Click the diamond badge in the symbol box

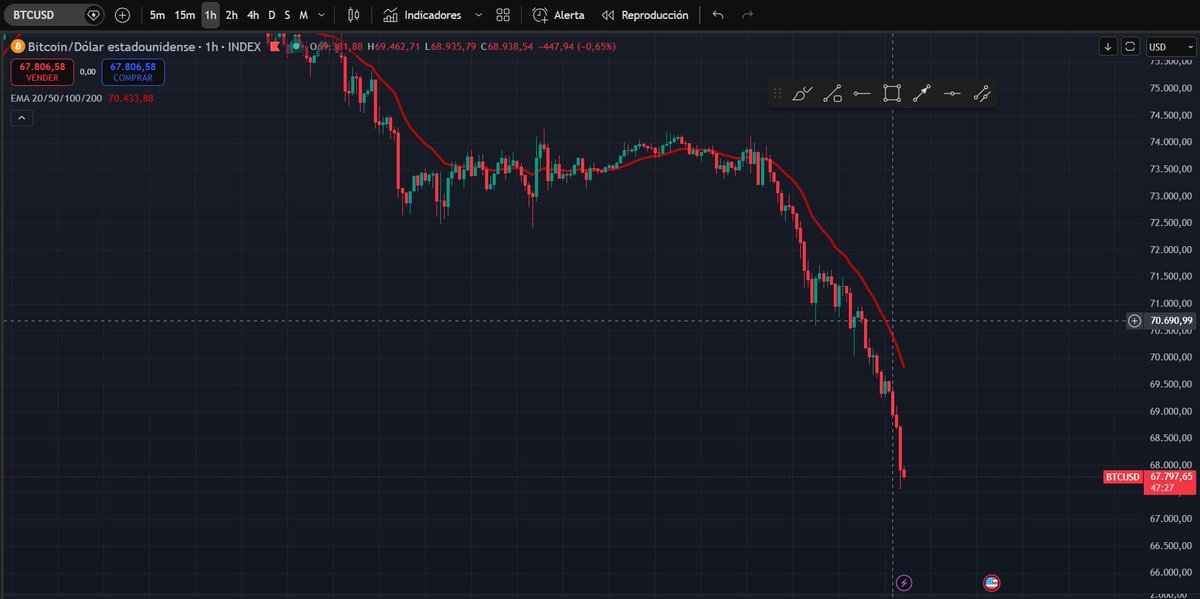(93, 15)
